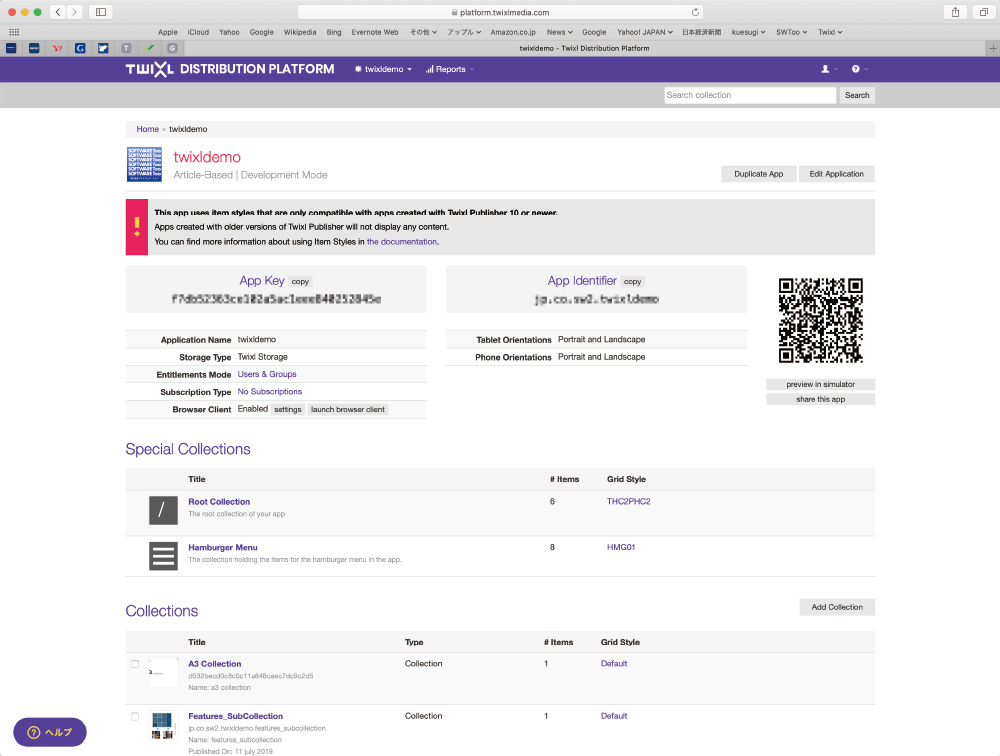1000x756 pixels.
Task: Copy the App Key
Action: [300, 281]
